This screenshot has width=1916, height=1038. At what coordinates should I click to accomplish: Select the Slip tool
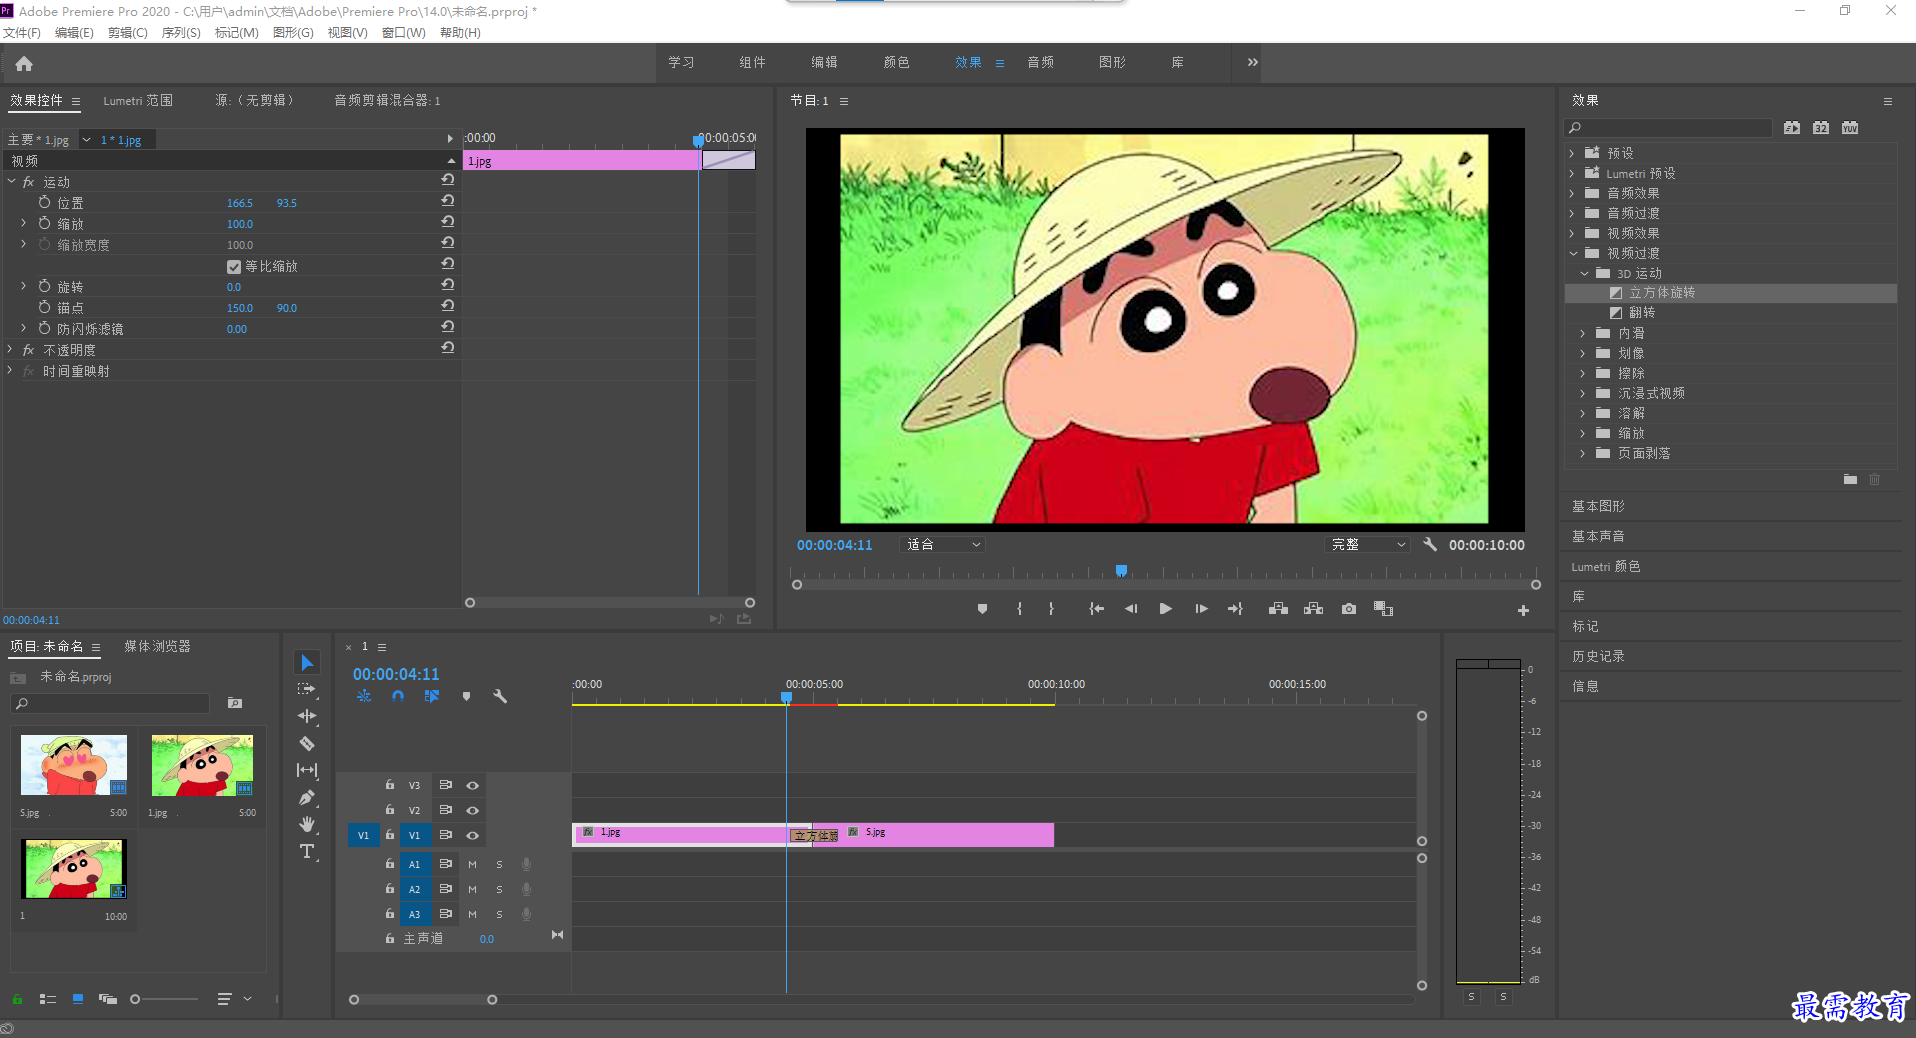pyautogui.click(x=307, y=770)
